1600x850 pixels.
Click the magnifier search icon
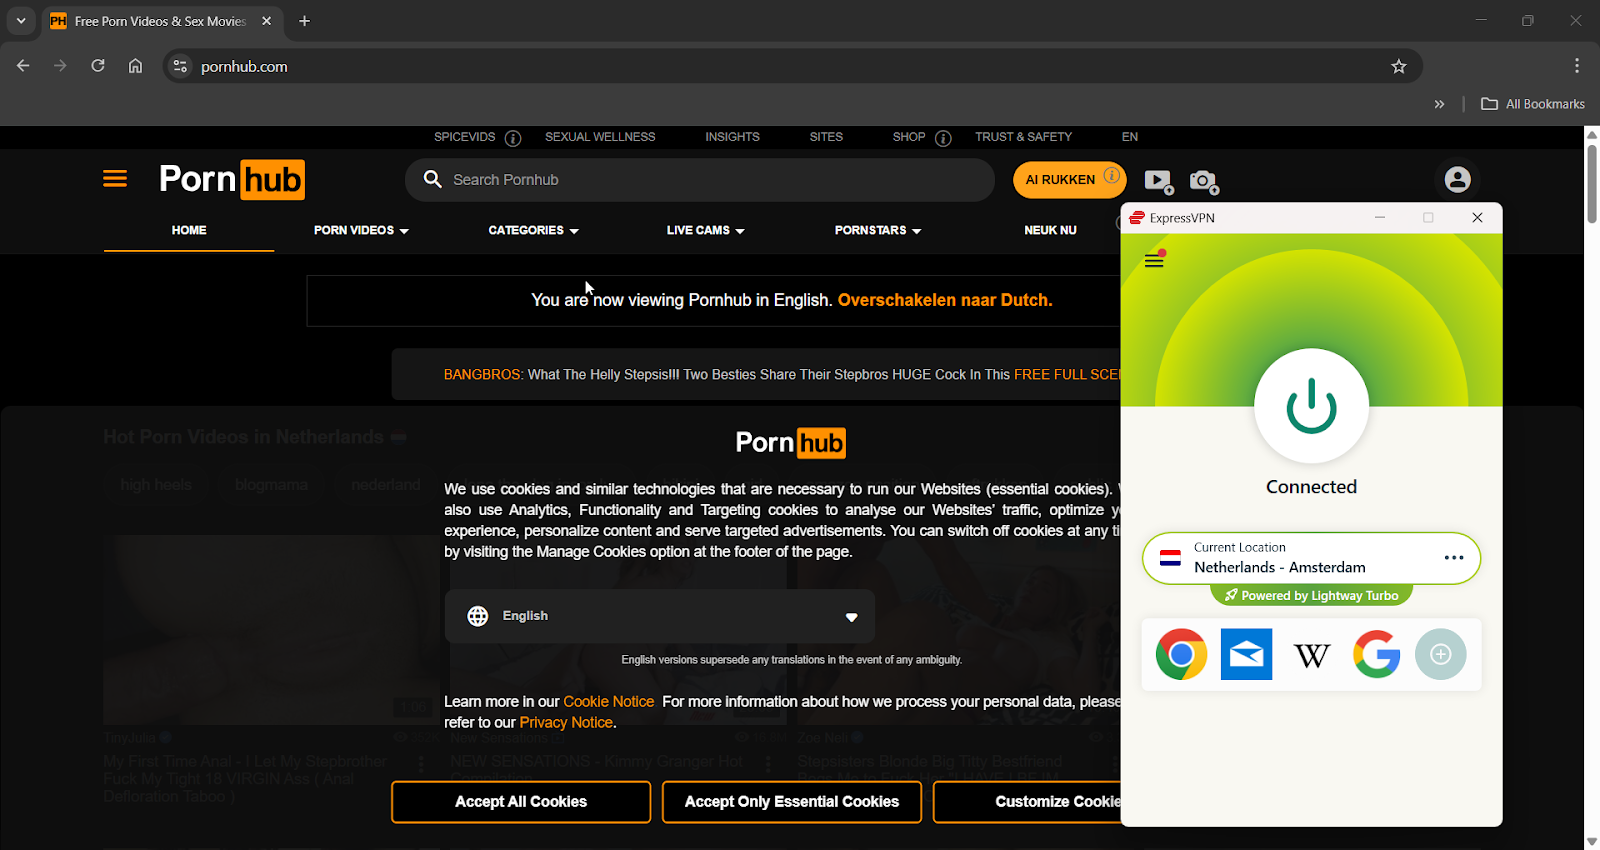click(432, 179)
